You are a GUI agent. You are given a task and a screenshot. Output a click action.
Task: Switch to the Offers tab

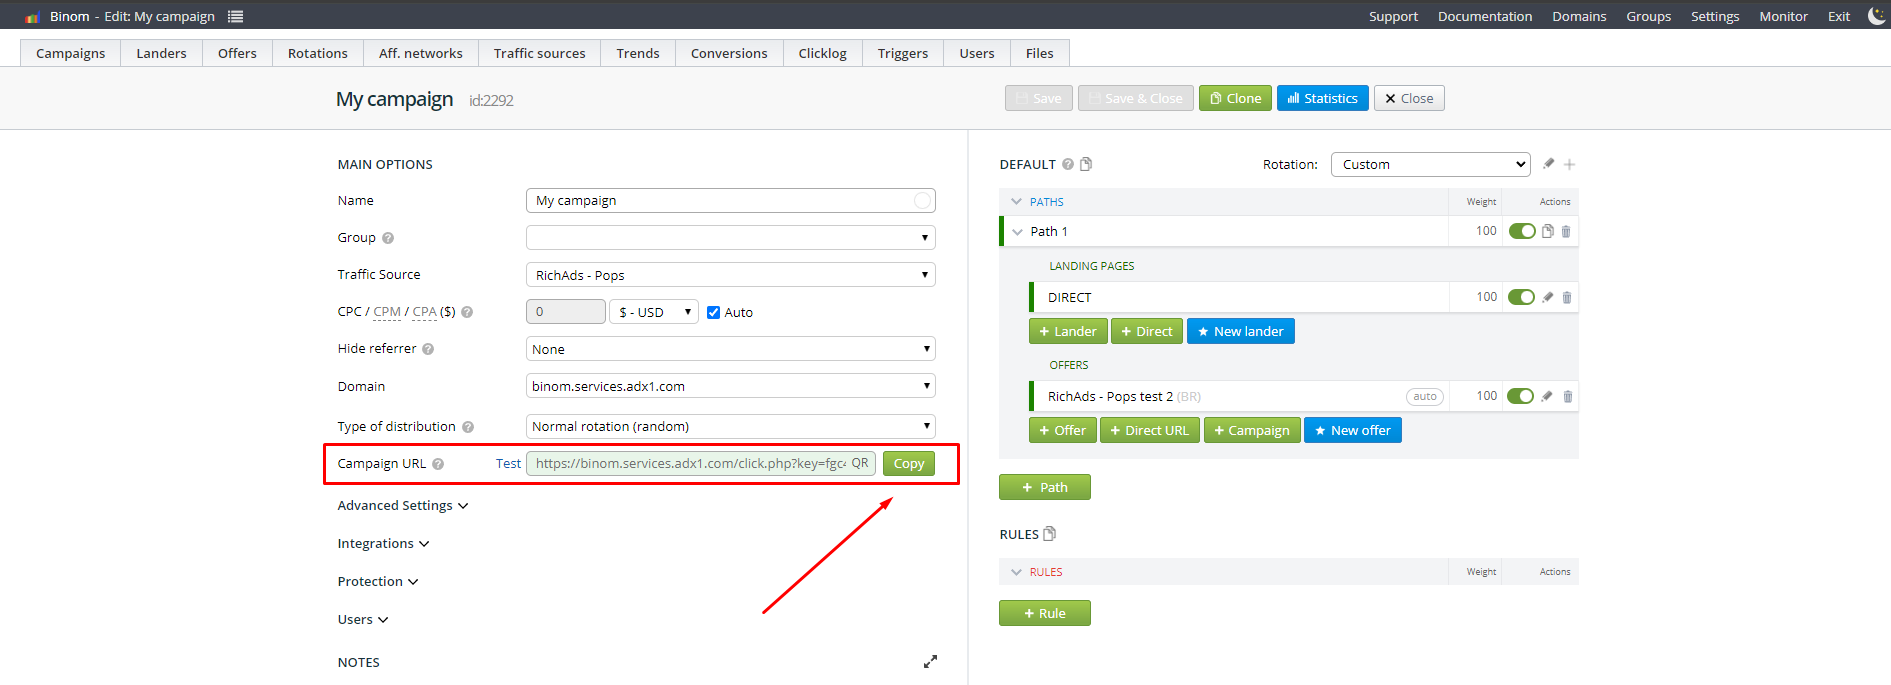[237, 53]
